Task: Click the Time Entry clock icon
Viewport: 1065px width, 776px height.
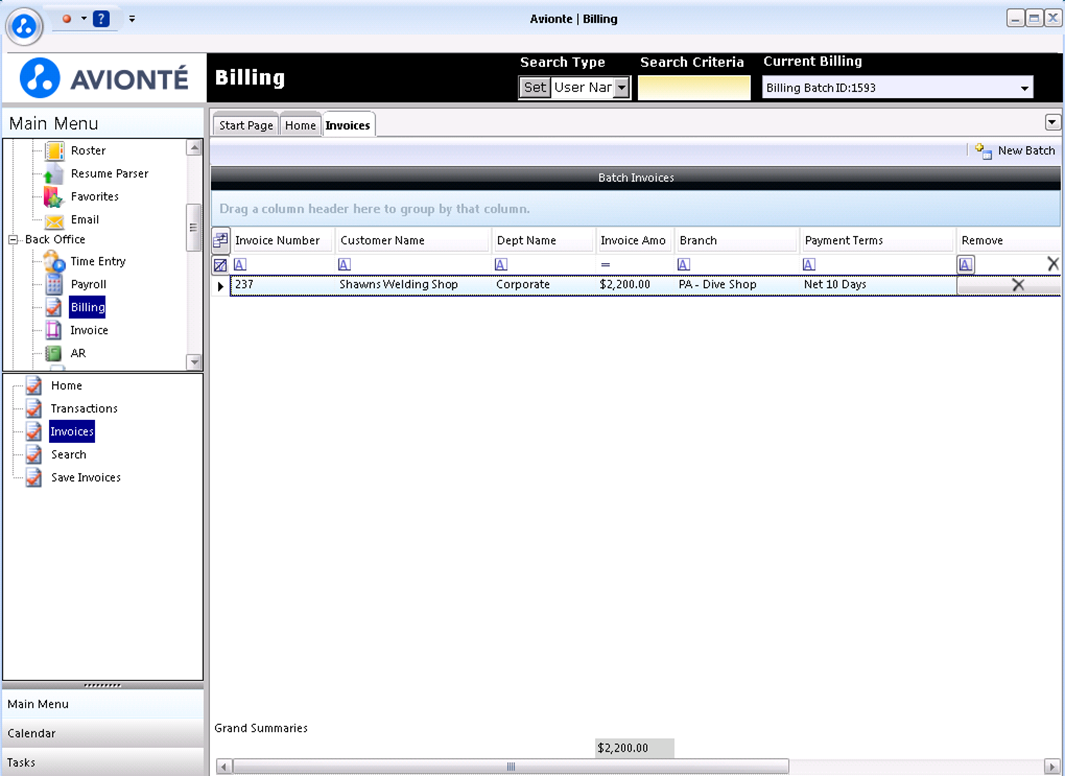Action: (x=54, y=261)
